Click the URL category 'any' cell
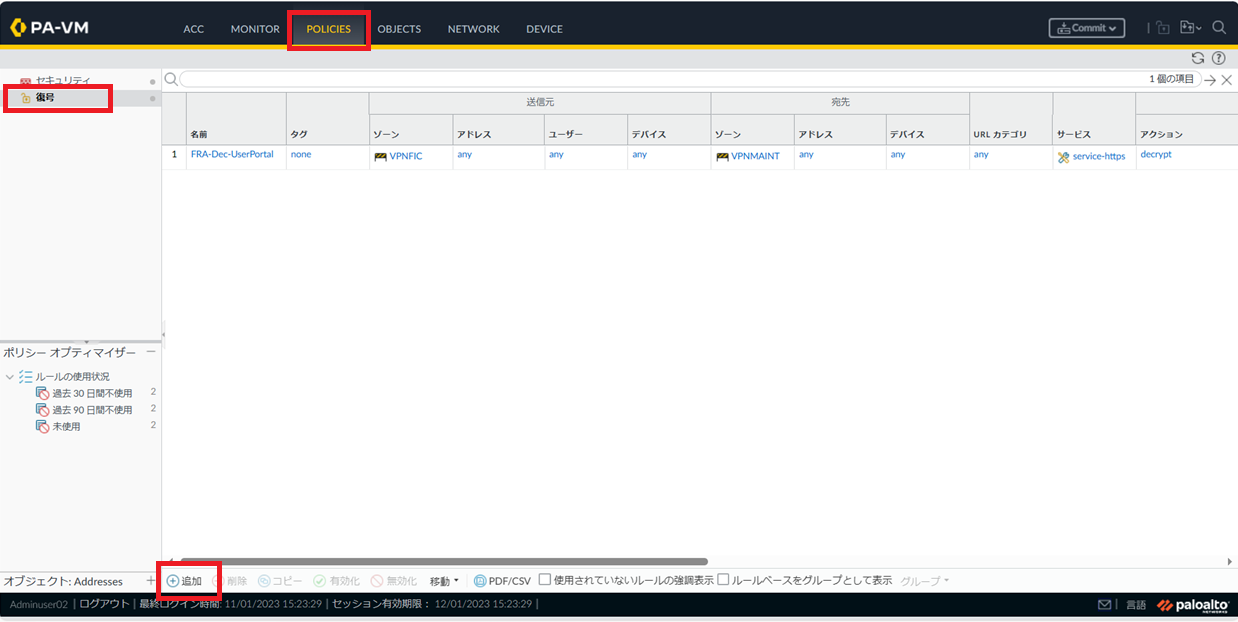The height and width of the screenshot is (622, 1238). [981, 155]
